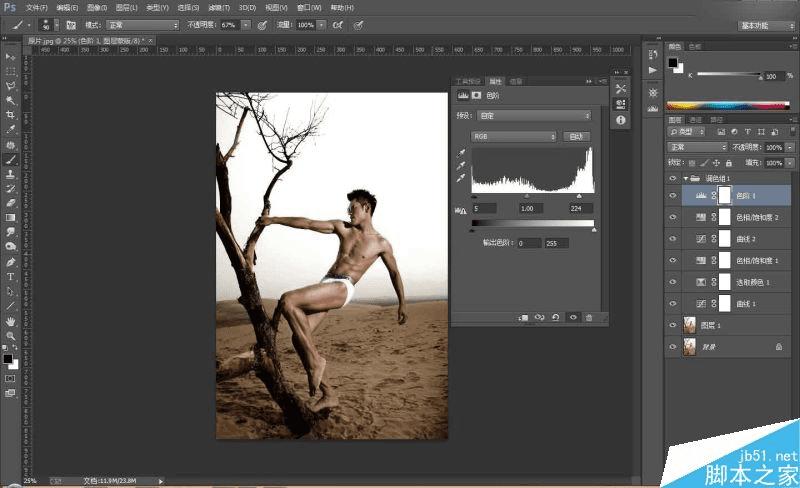The height and width of the screenshot is (488, 800).
Task: Open the RGB channel dropdown in Levels
Action: tap(514, 135)
